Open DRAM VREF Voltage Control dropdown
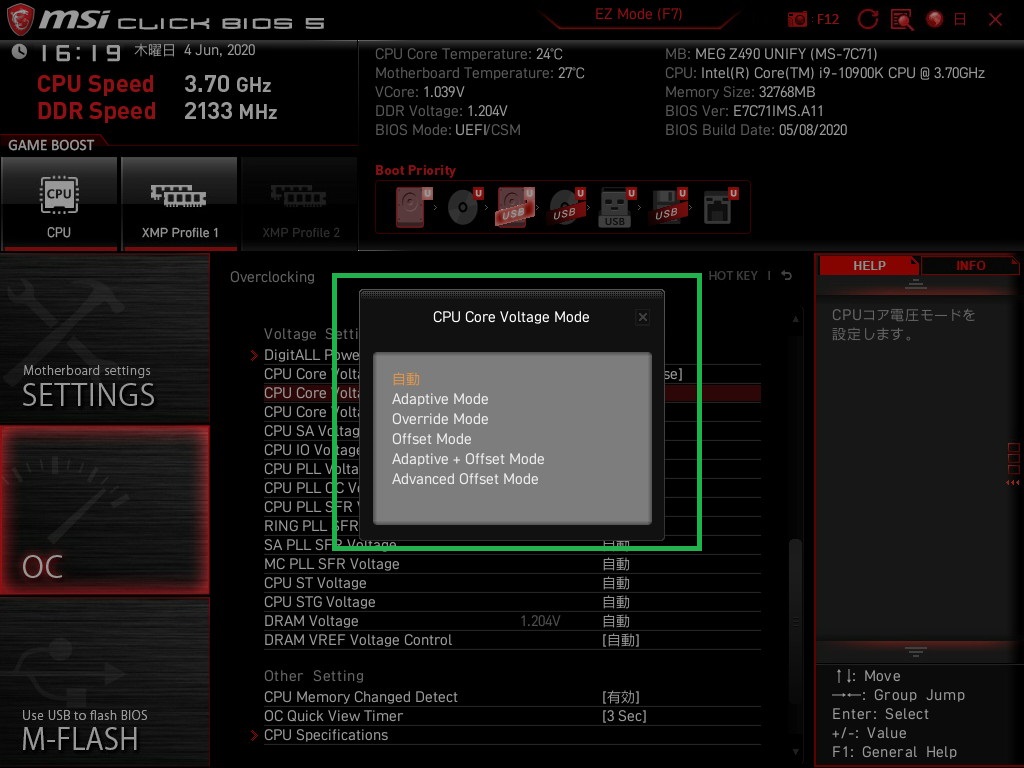 click(620, 640)
